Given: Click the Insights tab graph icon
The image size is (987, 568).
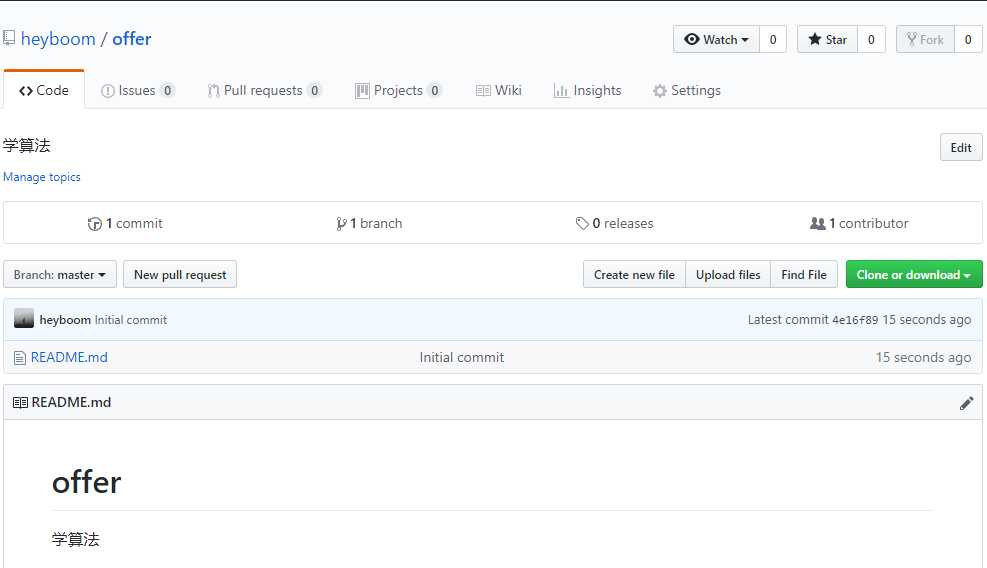Looking at the screenshot, I should coord(560,91).
